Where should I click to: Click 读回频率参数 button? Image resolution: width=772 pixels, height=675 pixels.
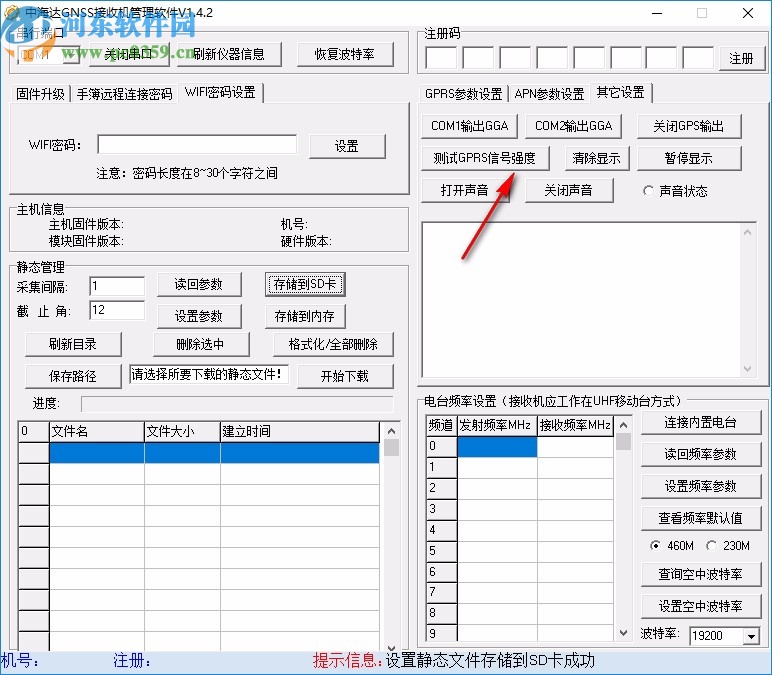(x=701, y=454)
